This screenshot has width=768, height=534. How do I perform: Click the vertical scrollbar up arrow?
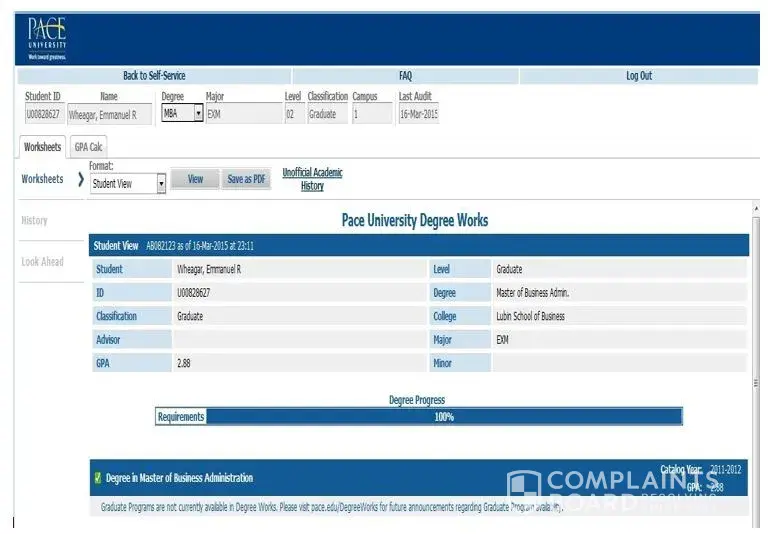(x=755, y=206)
